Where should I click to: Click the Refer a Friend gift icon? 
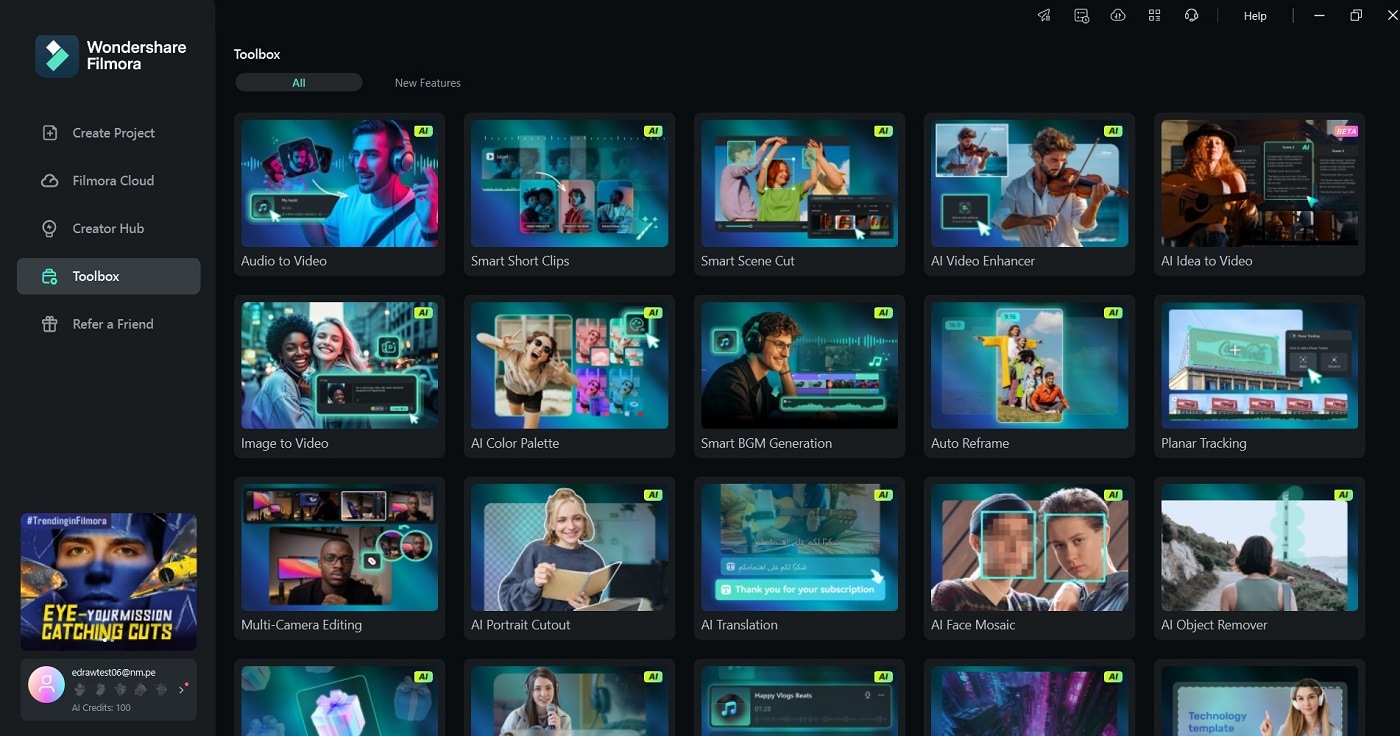click(x=49, y=324)
